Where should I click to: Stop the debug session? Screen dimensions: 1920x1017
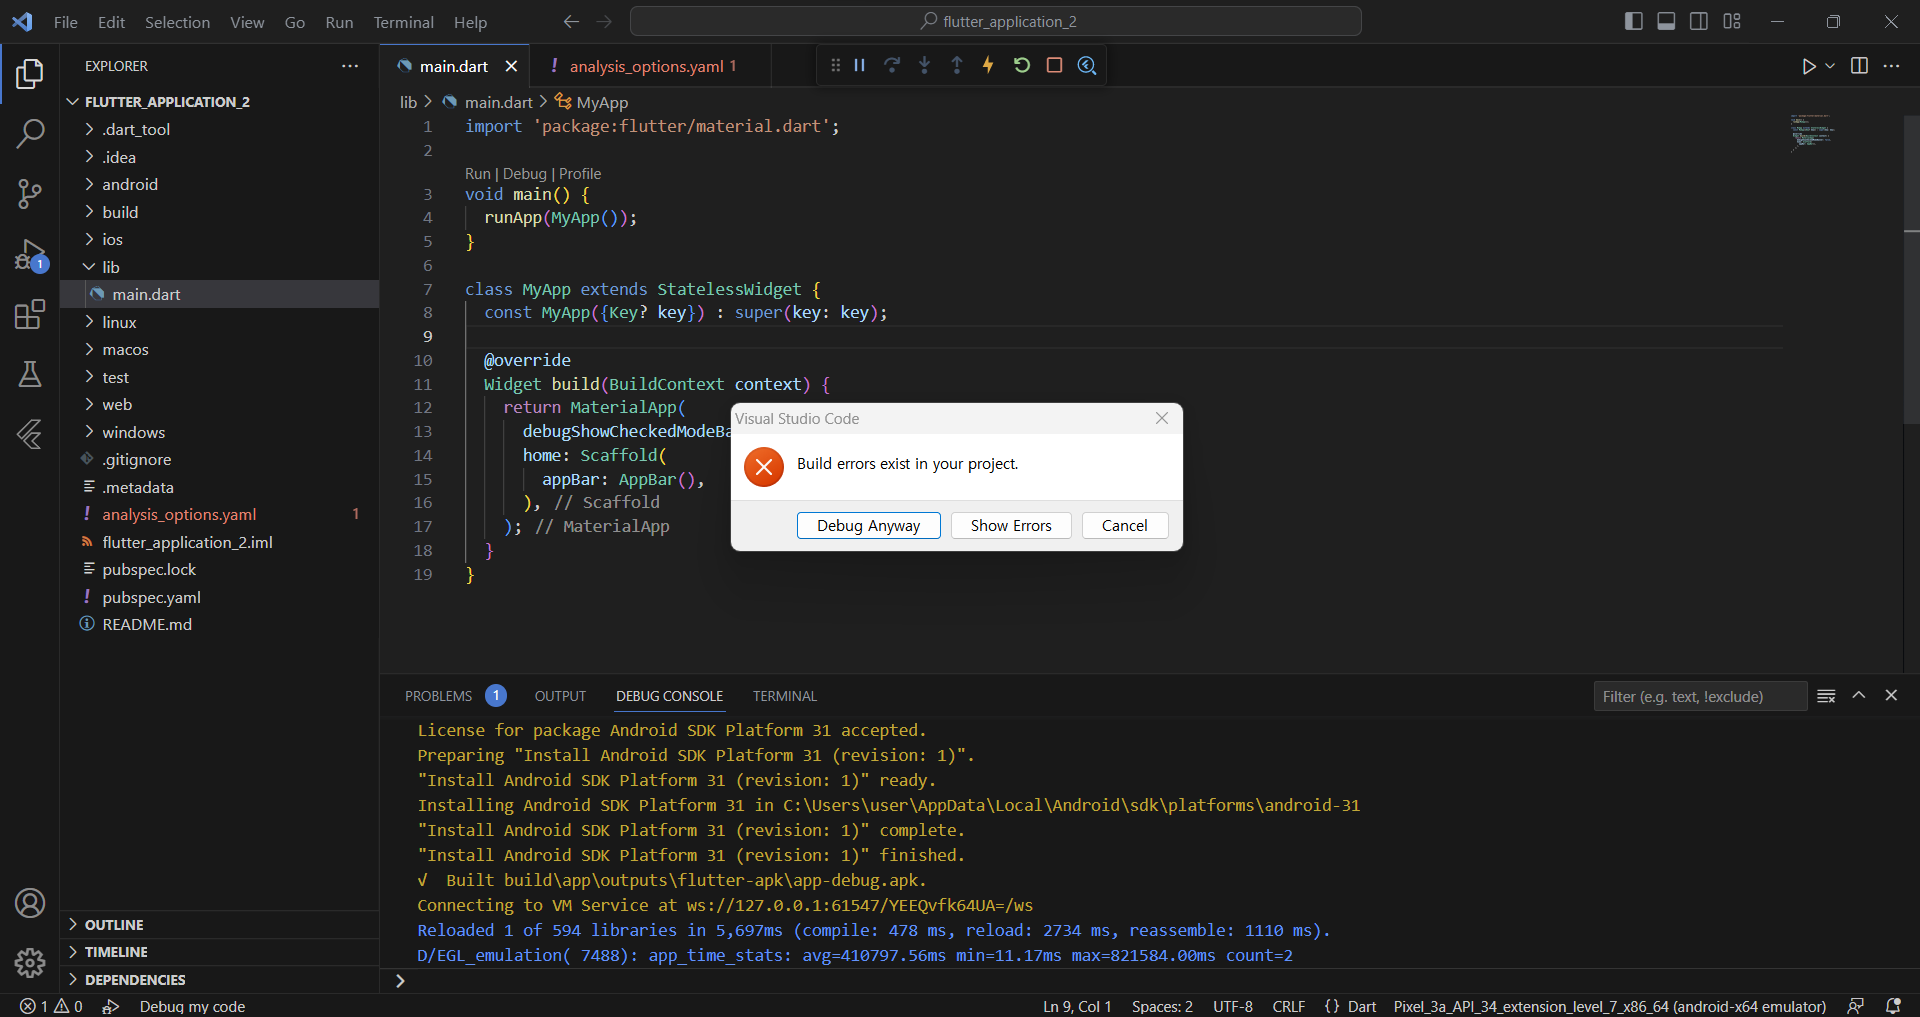(1054, 65)
